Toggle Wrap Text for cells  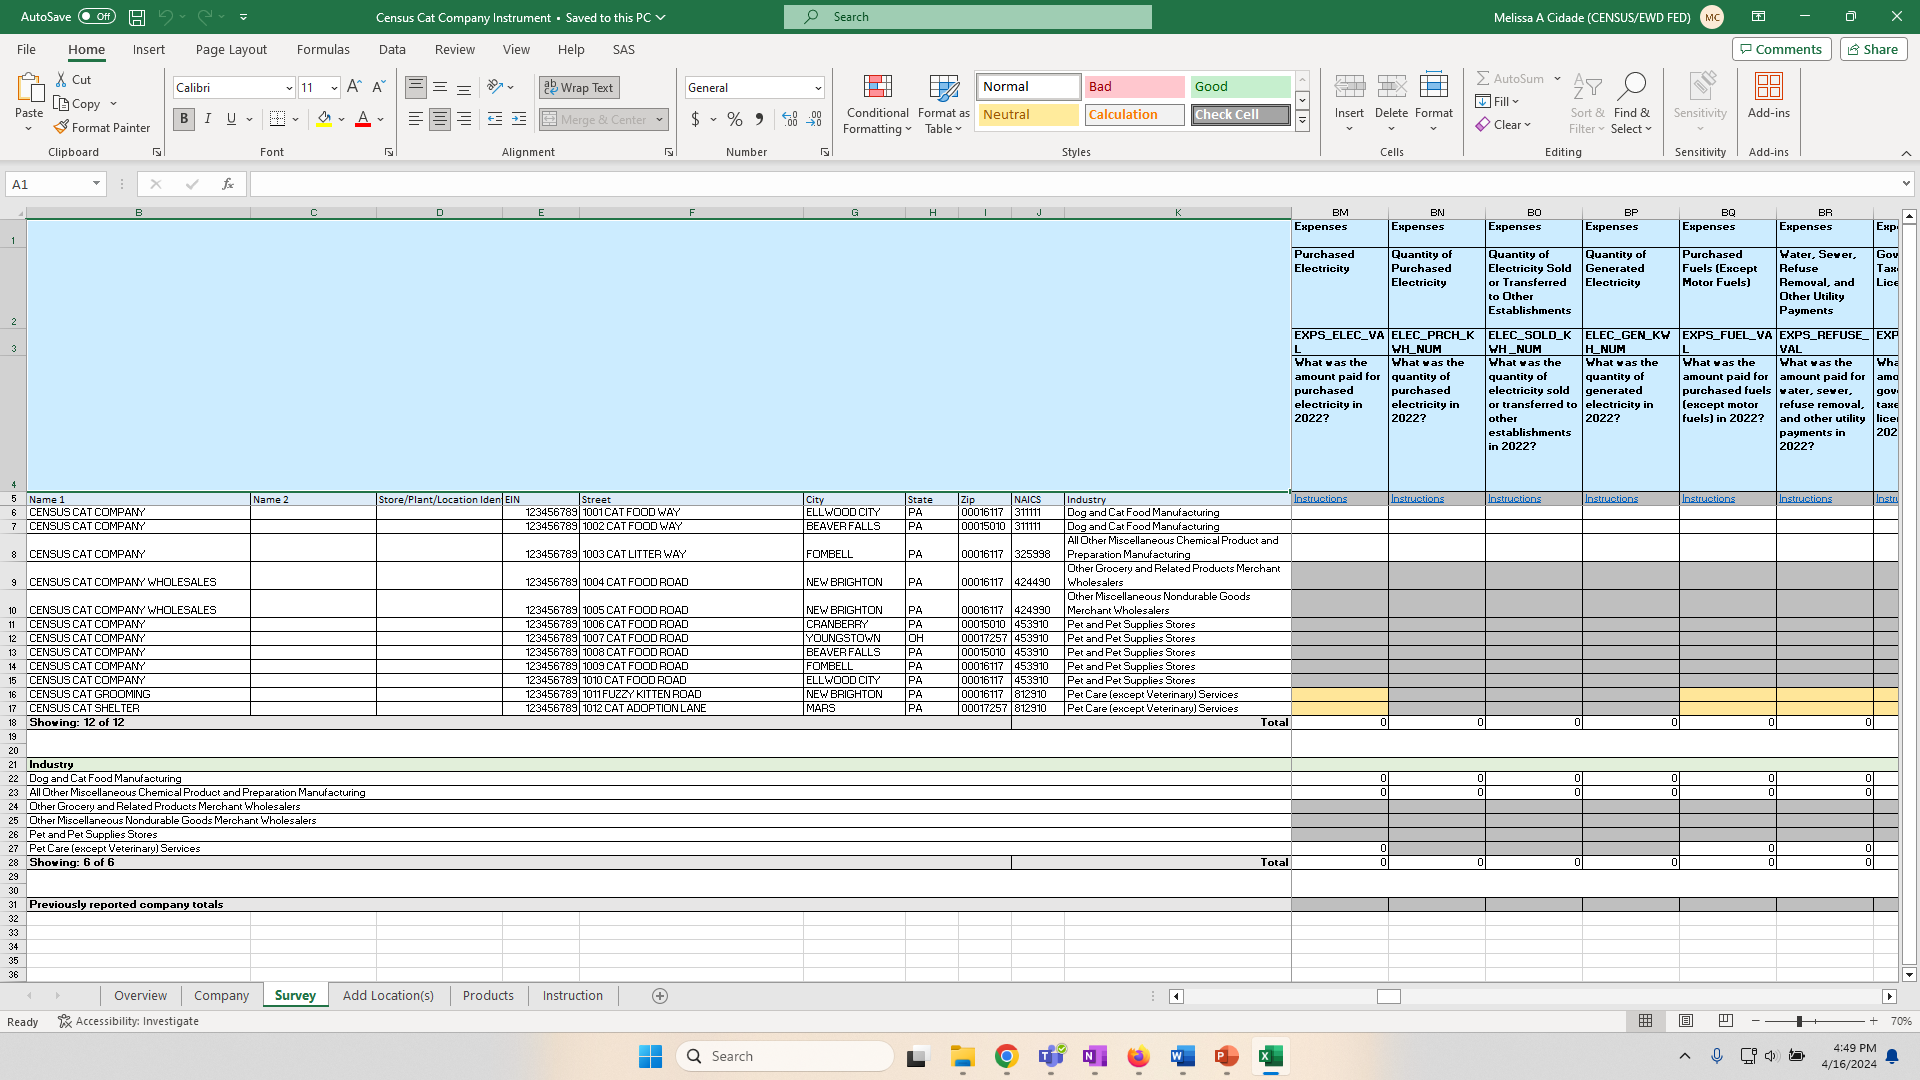coord(579,88)
